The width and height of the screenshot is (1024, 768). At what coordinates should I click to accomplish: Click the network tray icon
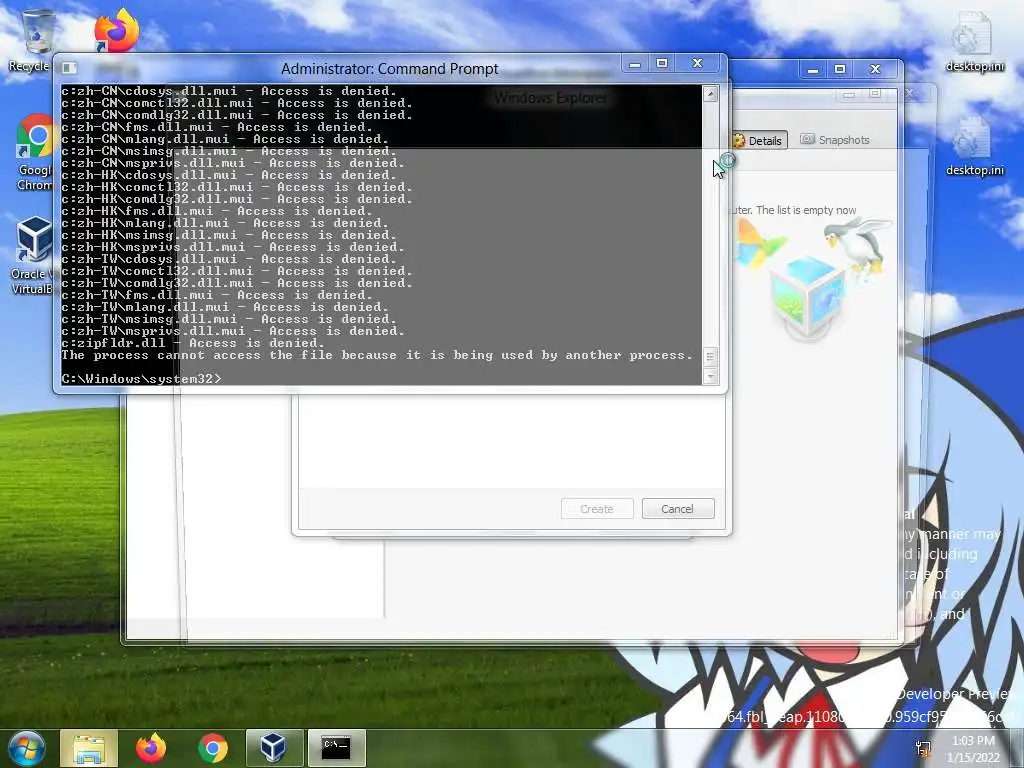[x=923, y=748]
